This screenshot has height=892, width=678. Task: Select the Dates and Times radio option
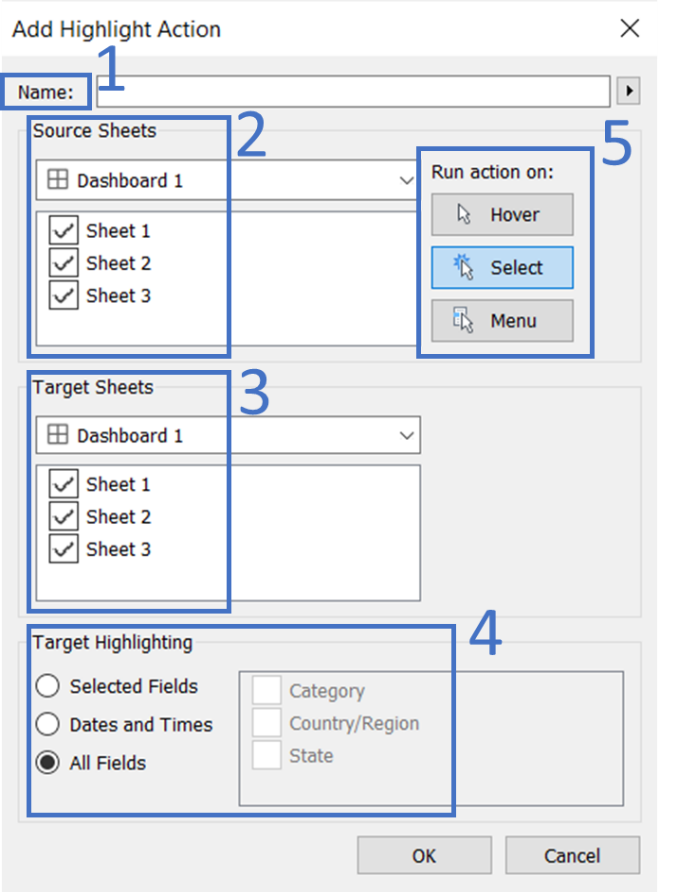[47, 724]
